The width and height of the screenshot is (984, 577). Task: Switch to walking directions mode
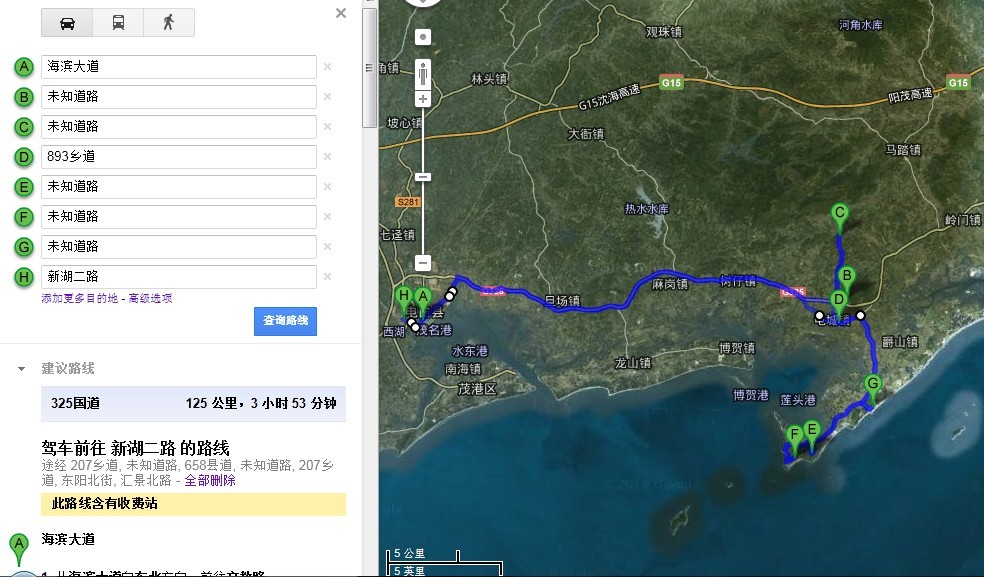pyautogui.click(x=169, y=23)
